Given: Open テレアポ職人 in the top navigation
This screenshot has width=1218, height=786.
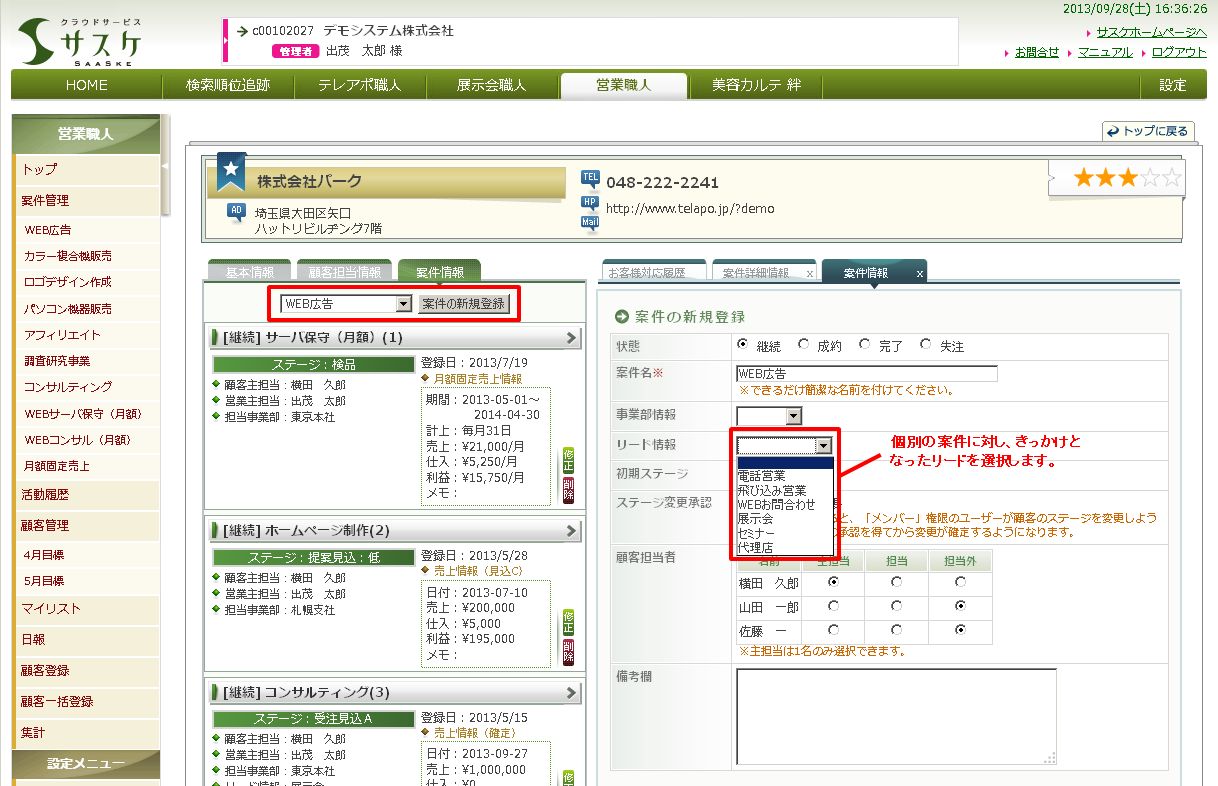Looking at the screenshot, I should coord(359,85).
